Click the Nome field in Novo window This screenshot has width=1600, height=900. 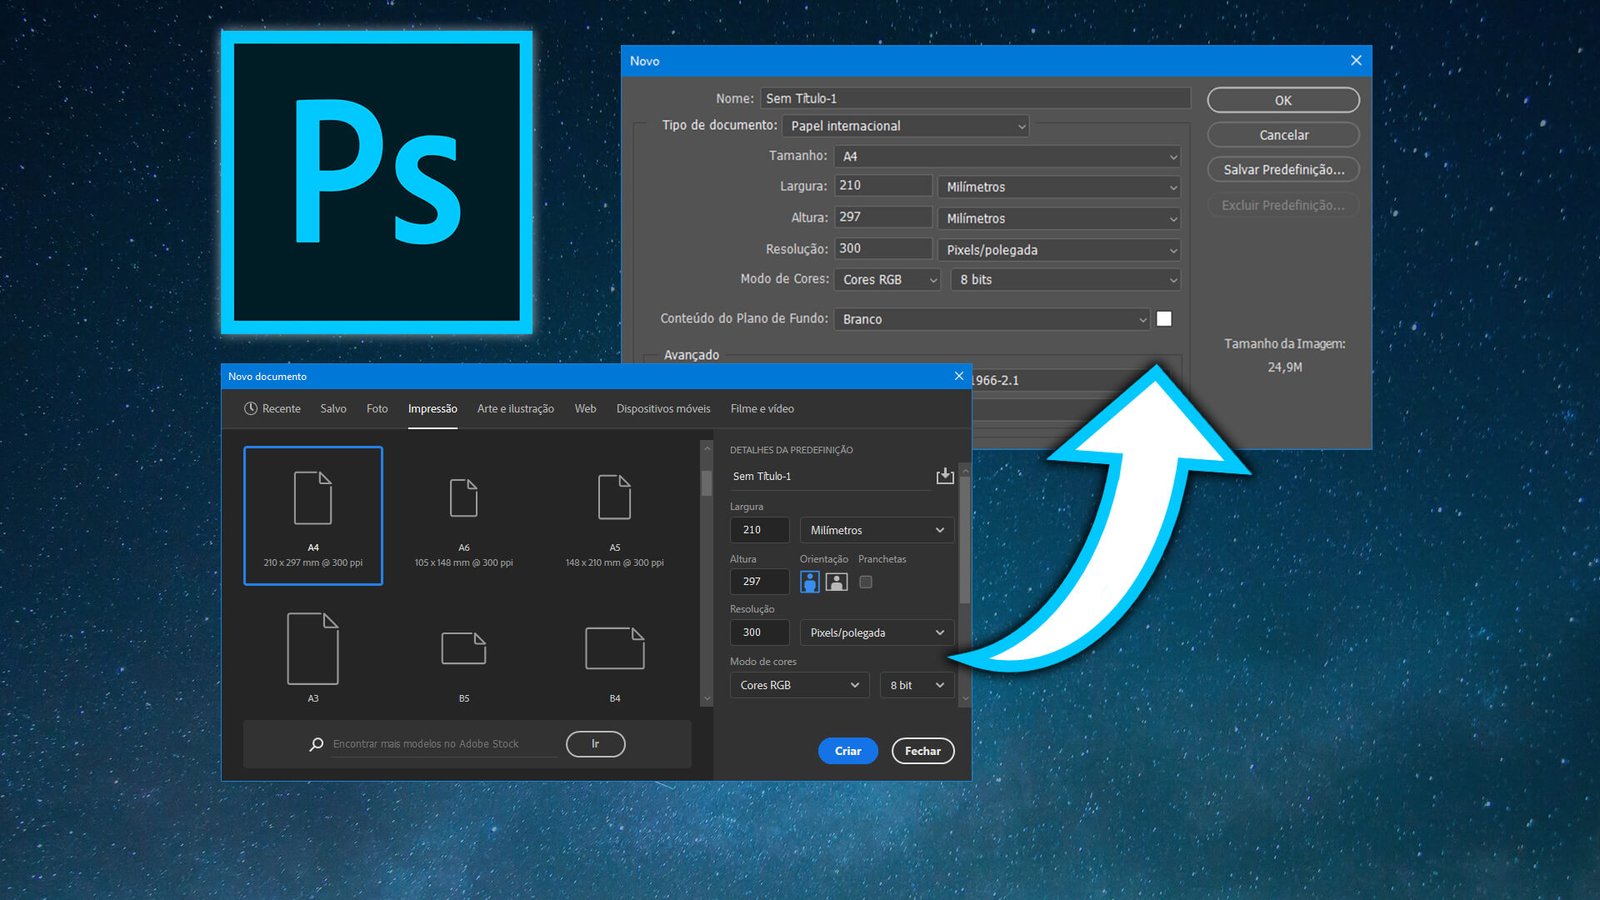click(x=975, y=98)
